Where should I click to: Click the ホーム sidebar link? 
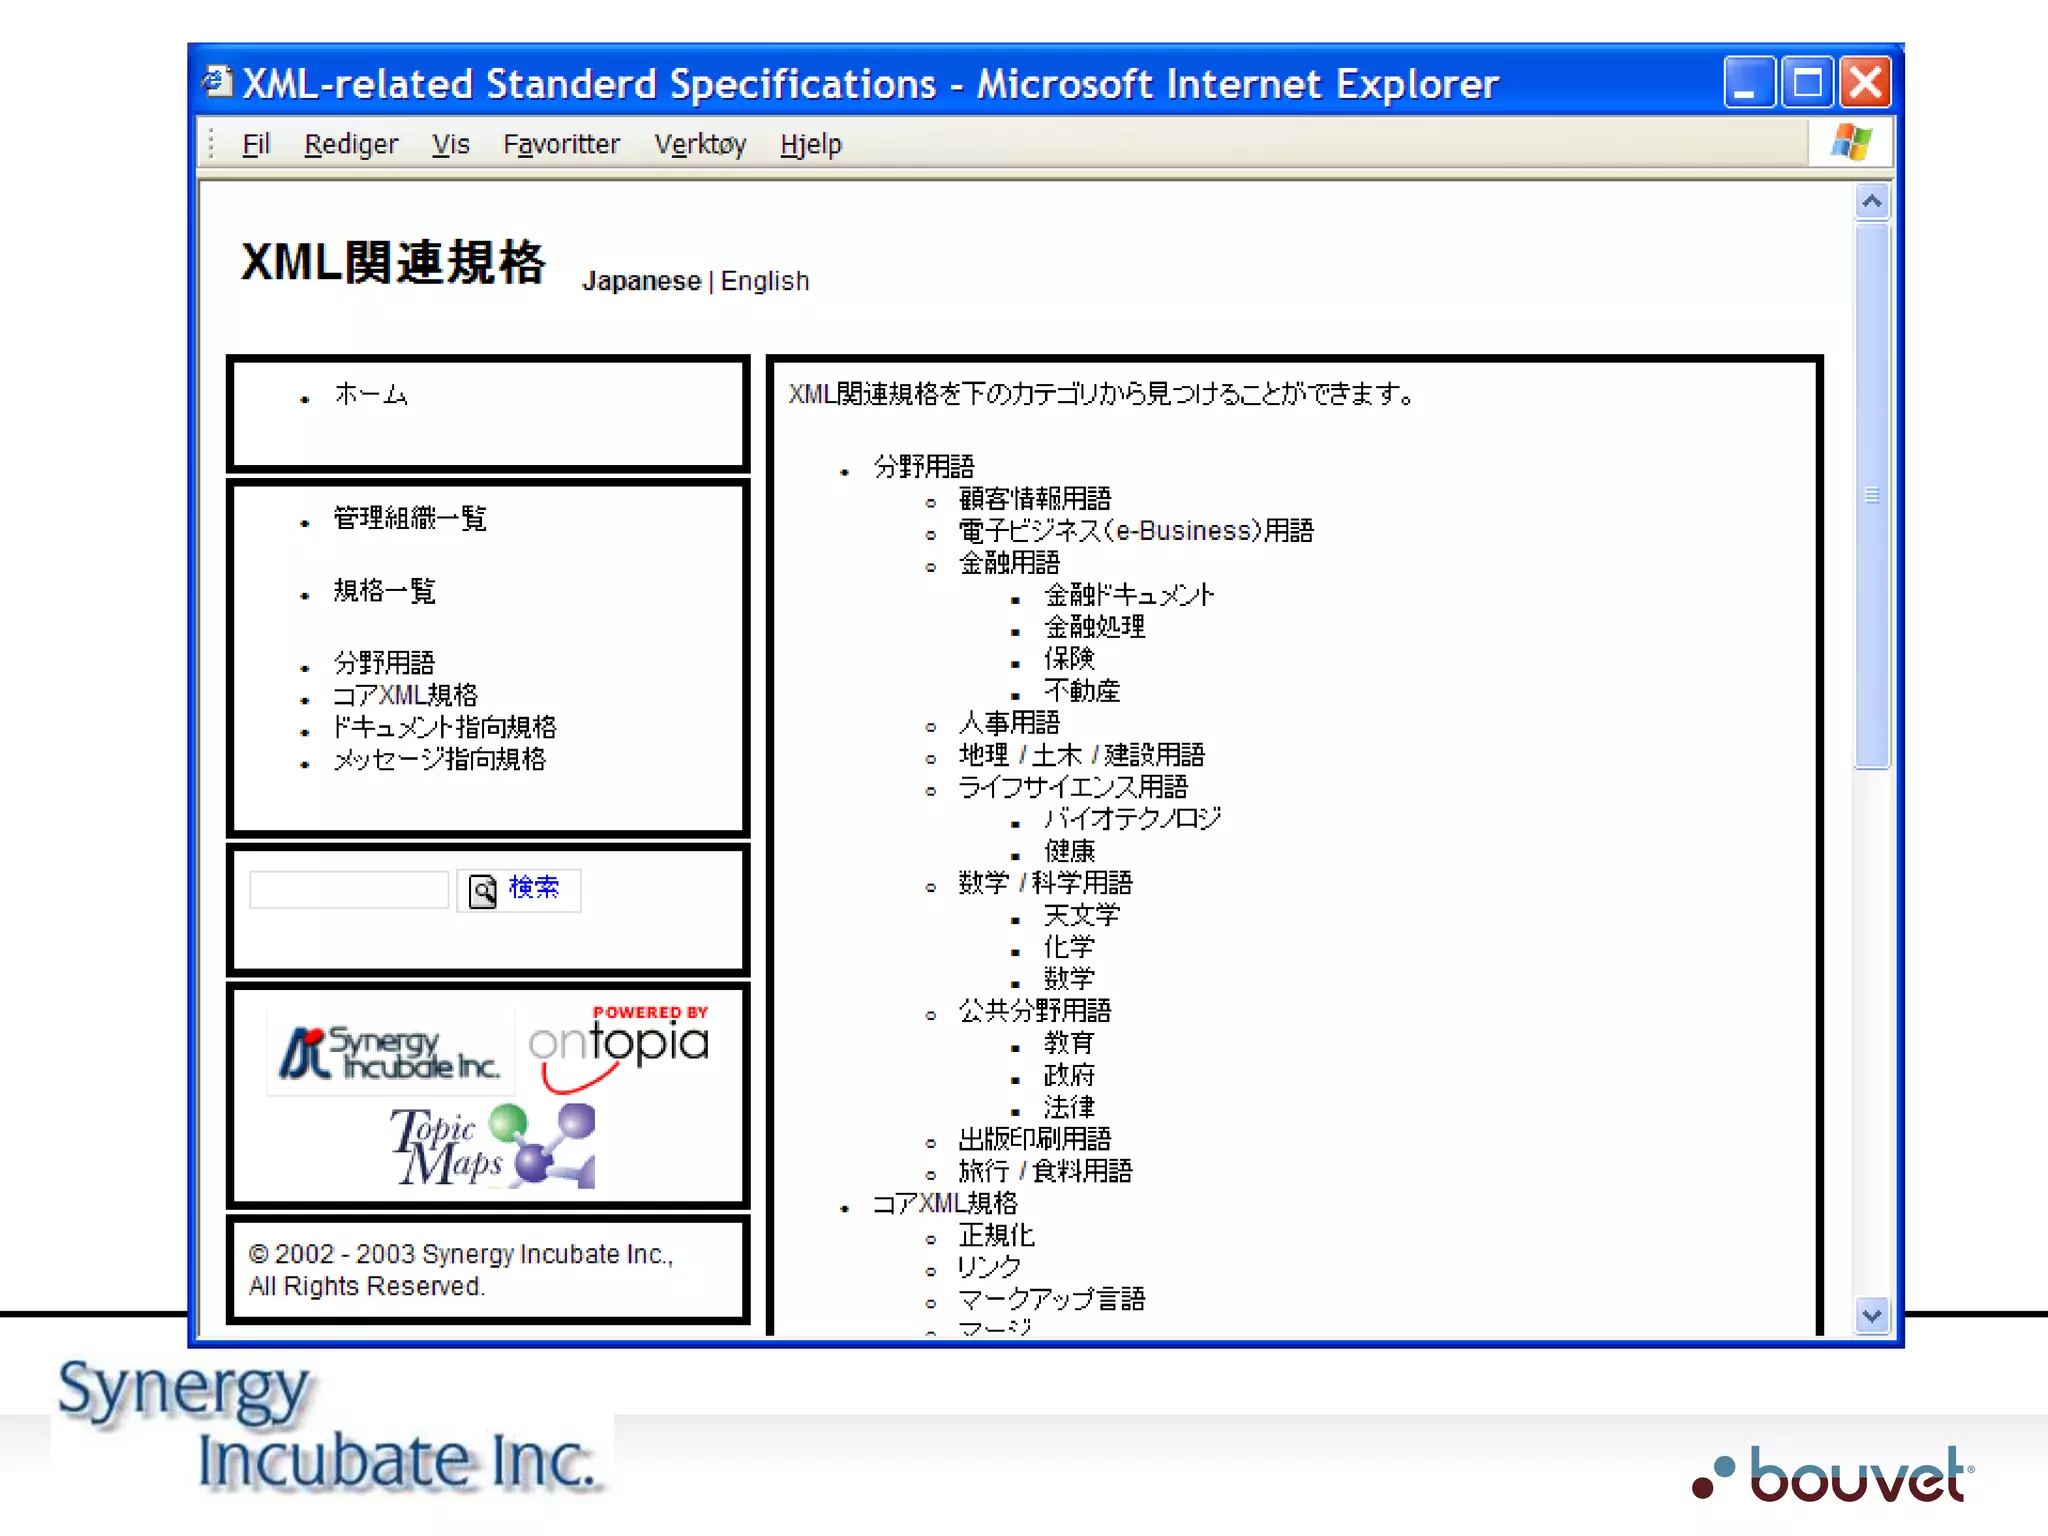click(x=371, y=394)
